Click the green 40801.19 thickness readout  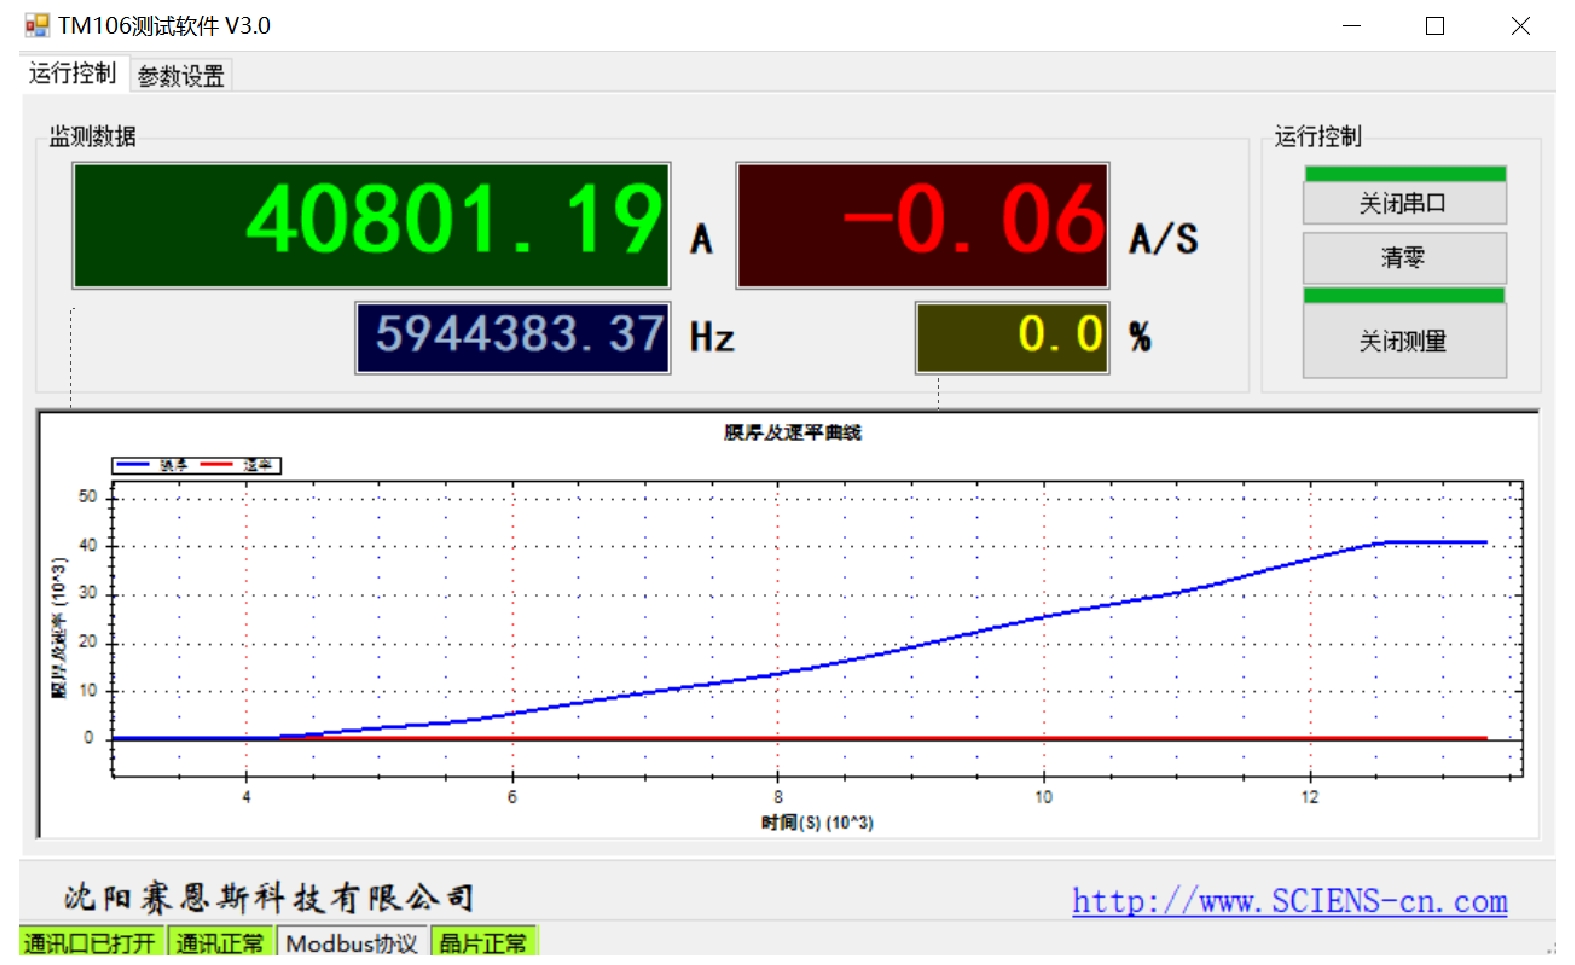371,226
